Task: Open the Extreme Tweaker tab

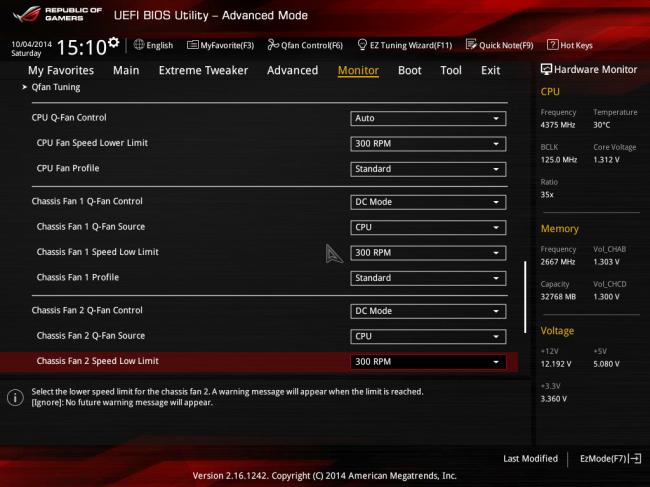Action: point(203,70)
